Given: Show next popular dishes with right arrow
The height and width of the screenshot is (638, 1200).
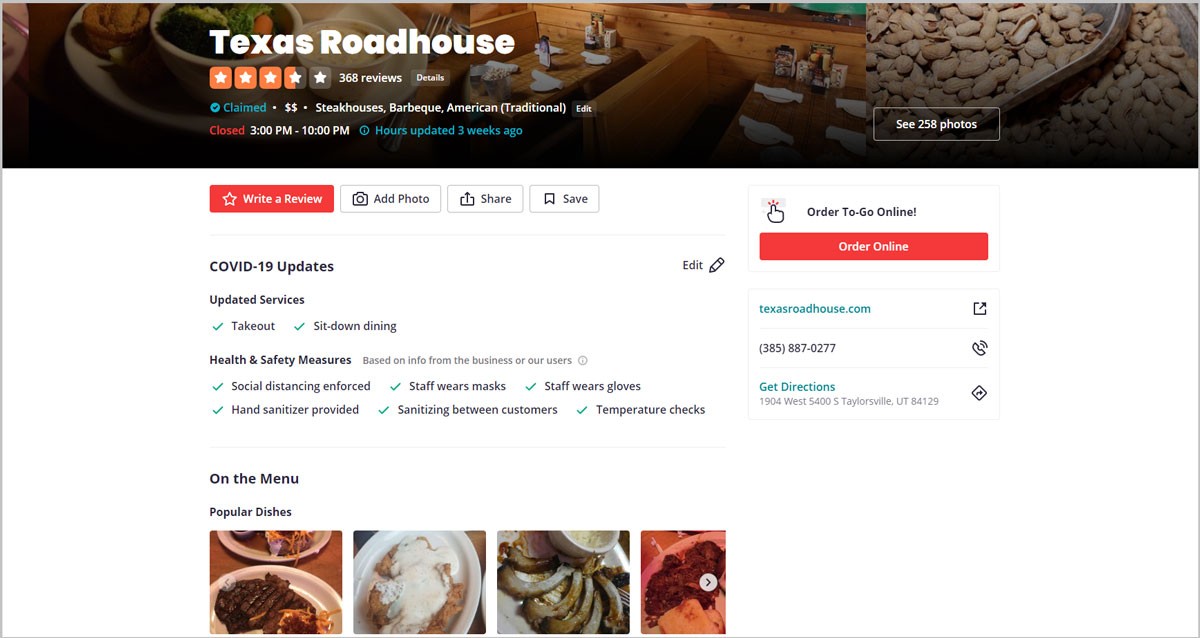Looking at the screenshot, I should coord(708,582).
